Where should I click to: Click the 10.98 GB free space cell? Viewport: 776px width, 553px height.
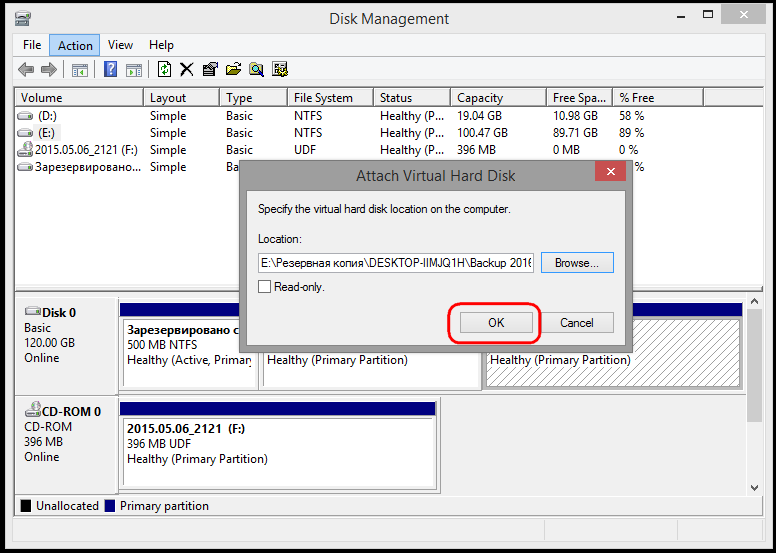[x=575, y=116]
